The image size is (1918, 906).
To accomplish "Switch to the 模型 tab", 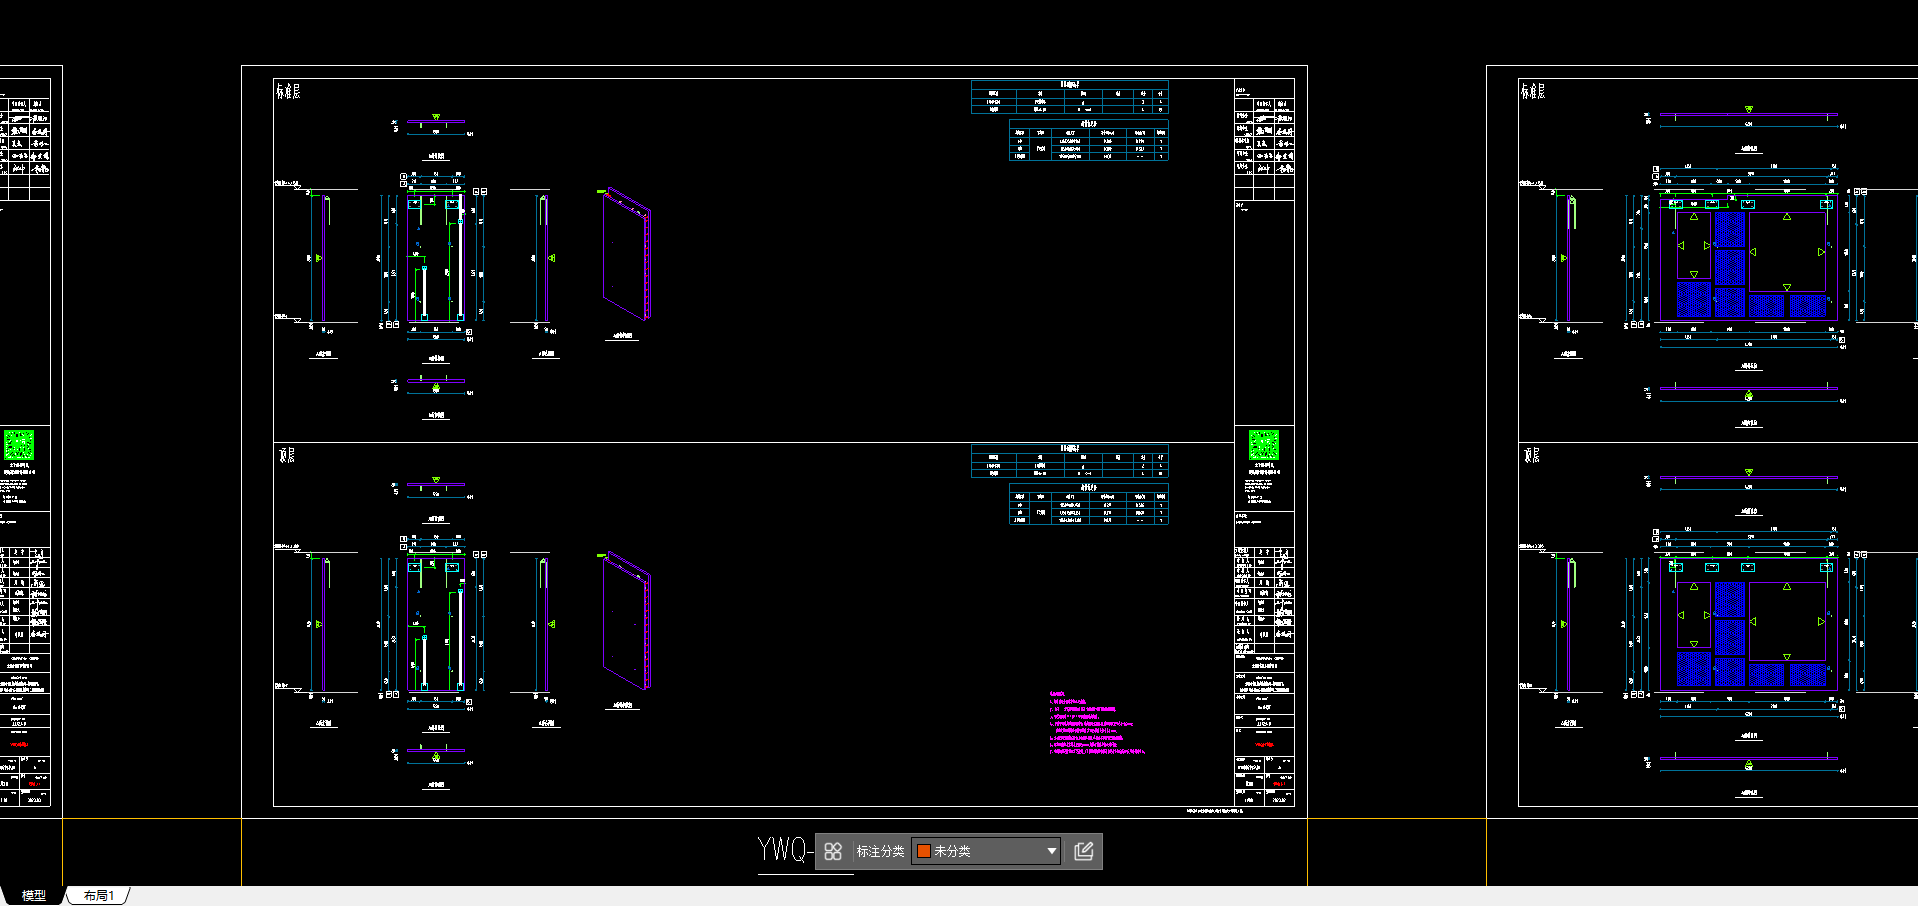I will tap(33, 895).
